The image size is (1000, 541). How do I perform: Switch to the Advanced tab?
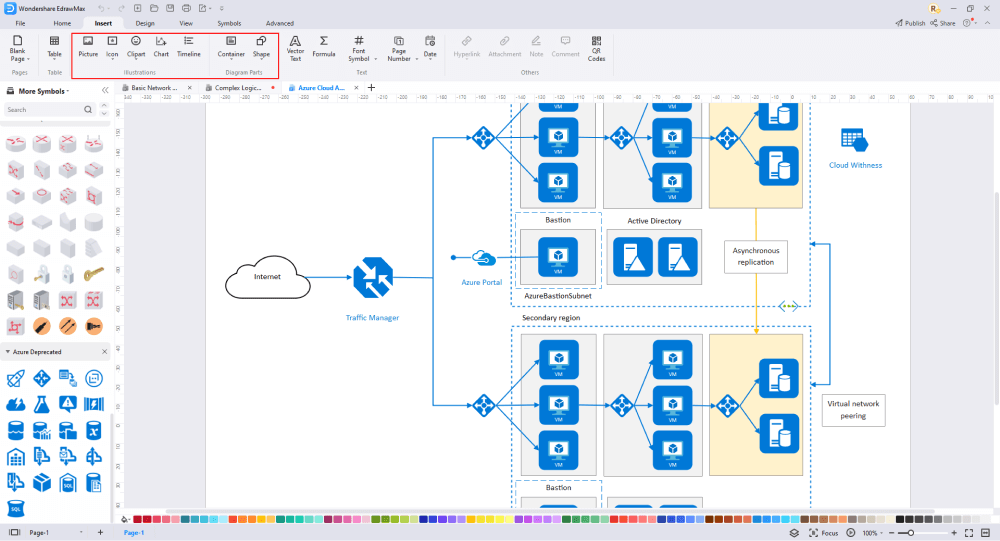(x=279, y=23)
